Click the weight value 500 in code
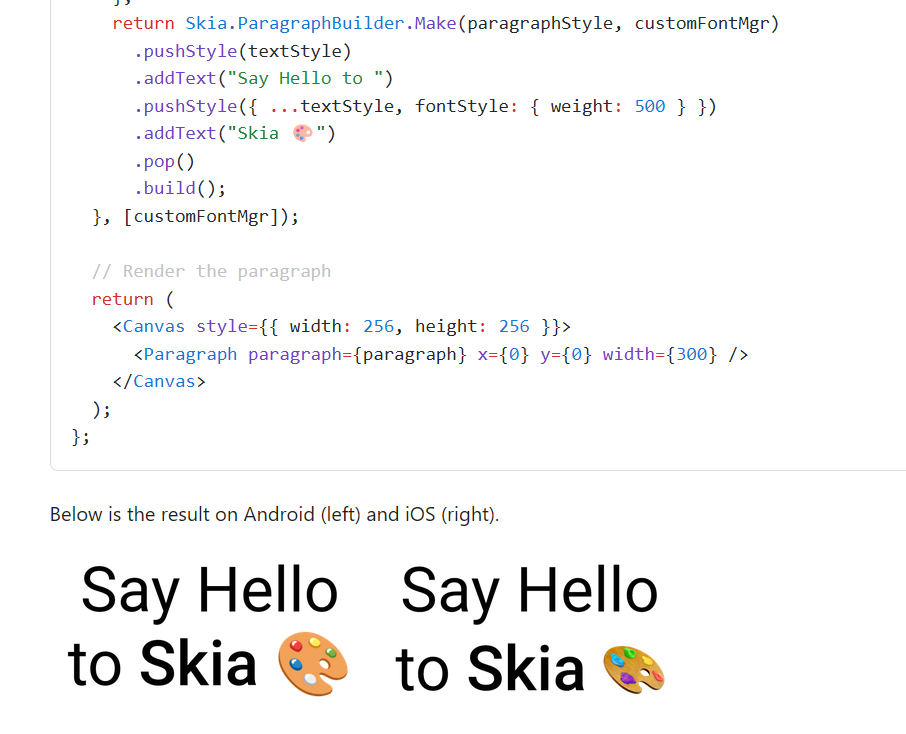The image size is (906, 734). point(650,106)
